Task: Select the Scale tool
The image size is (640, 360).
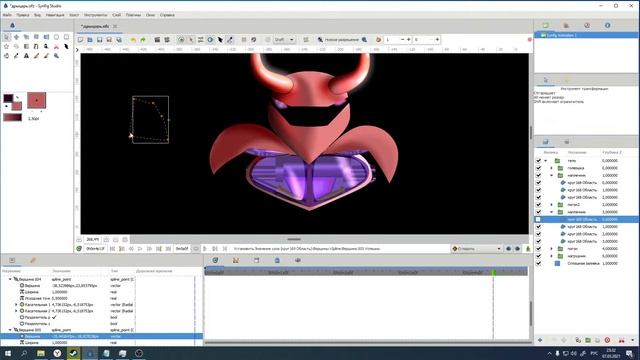Action: coord(26,37)
